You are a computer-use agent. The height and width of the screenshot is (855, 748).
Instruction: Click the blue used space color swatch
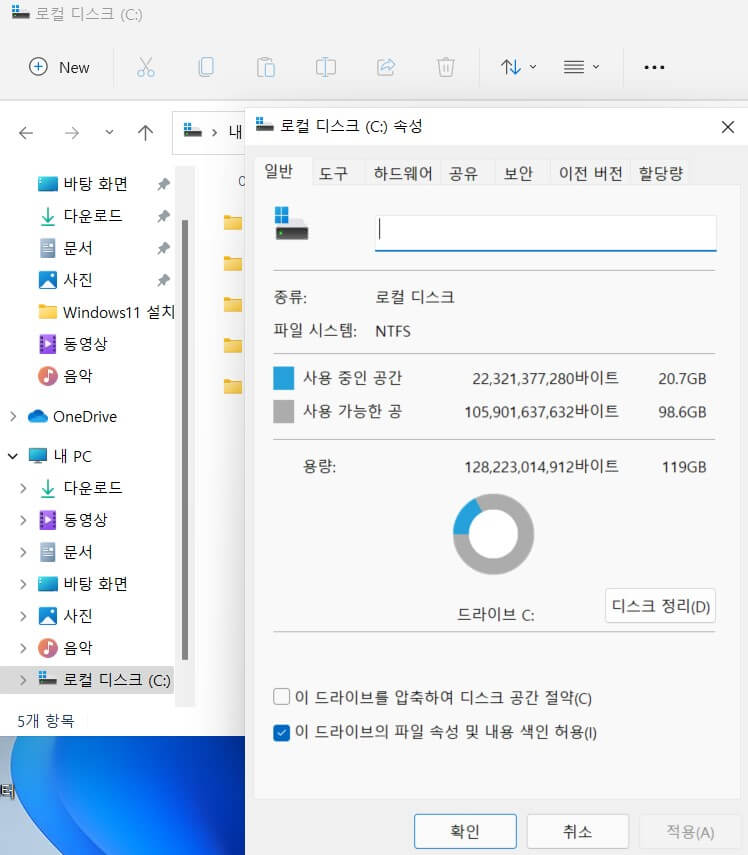(283, 378)
